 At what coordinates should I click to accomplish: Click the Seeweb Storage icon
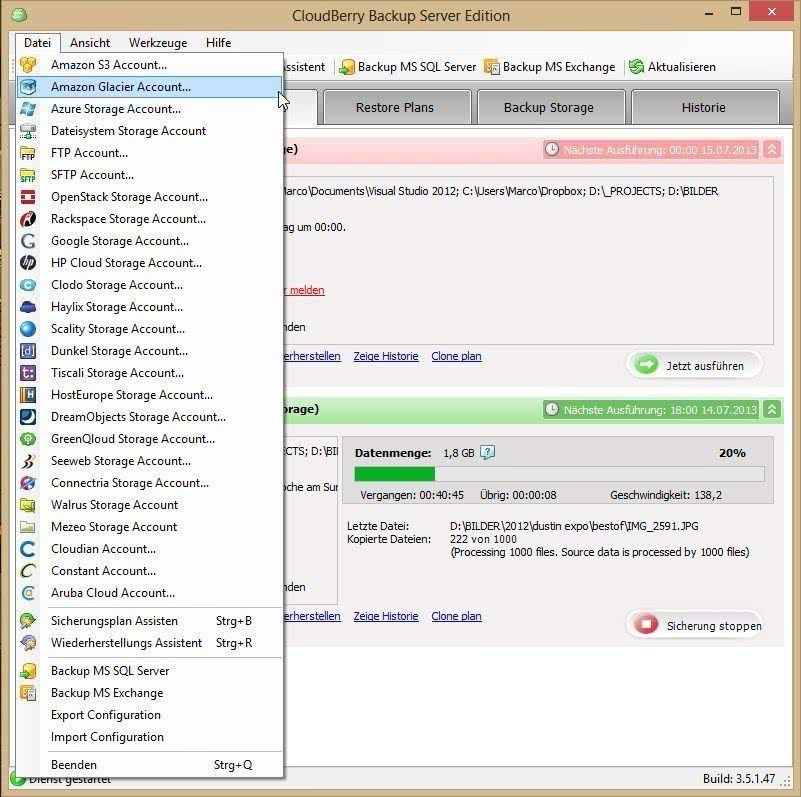(x=28, y=460)
